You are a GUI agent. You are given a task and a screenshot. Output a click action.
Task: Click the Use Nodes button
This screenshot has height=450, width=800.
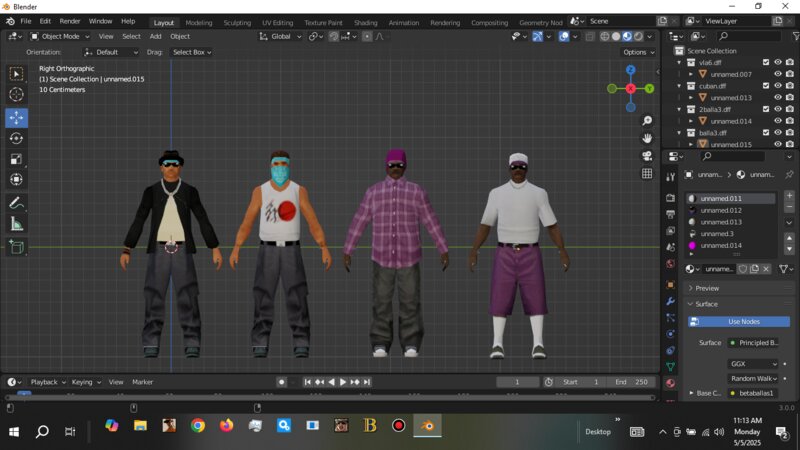(x=739, y=321)
